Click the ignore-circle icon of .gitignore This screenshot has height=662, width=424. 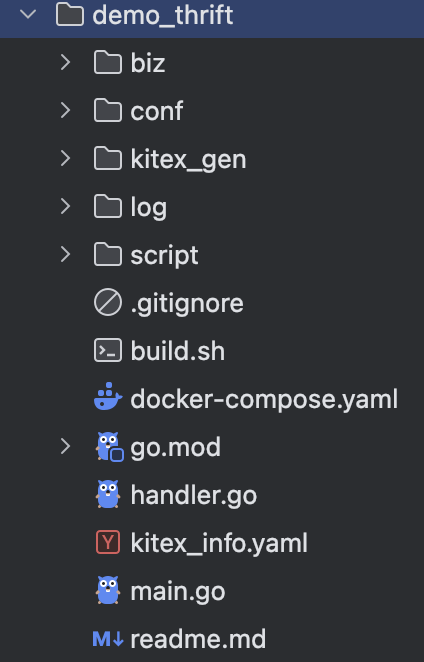108,302
